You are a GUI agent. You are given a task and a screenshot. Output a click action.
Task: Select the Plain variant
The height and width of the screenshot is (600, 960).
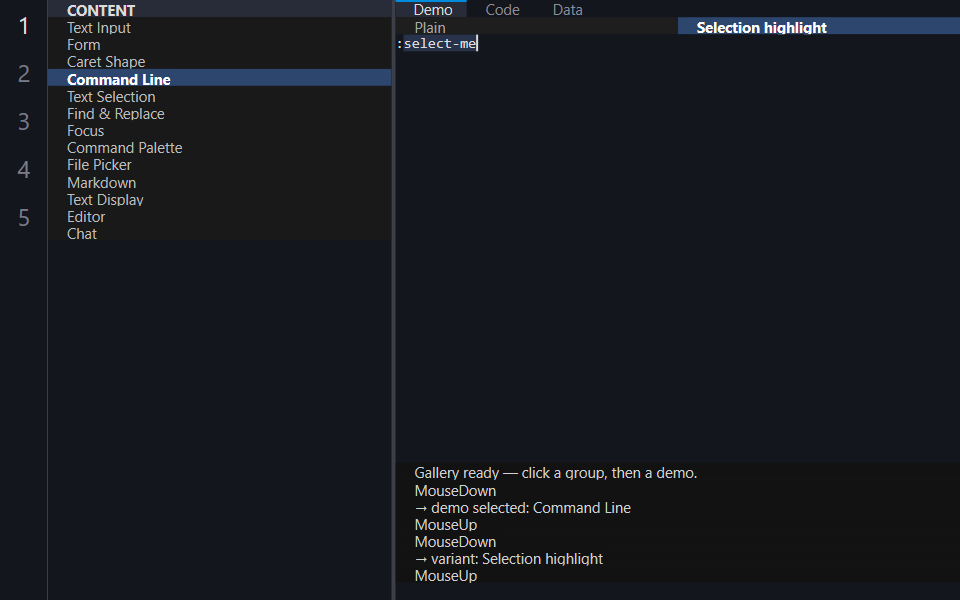click(x=536, y=28)
